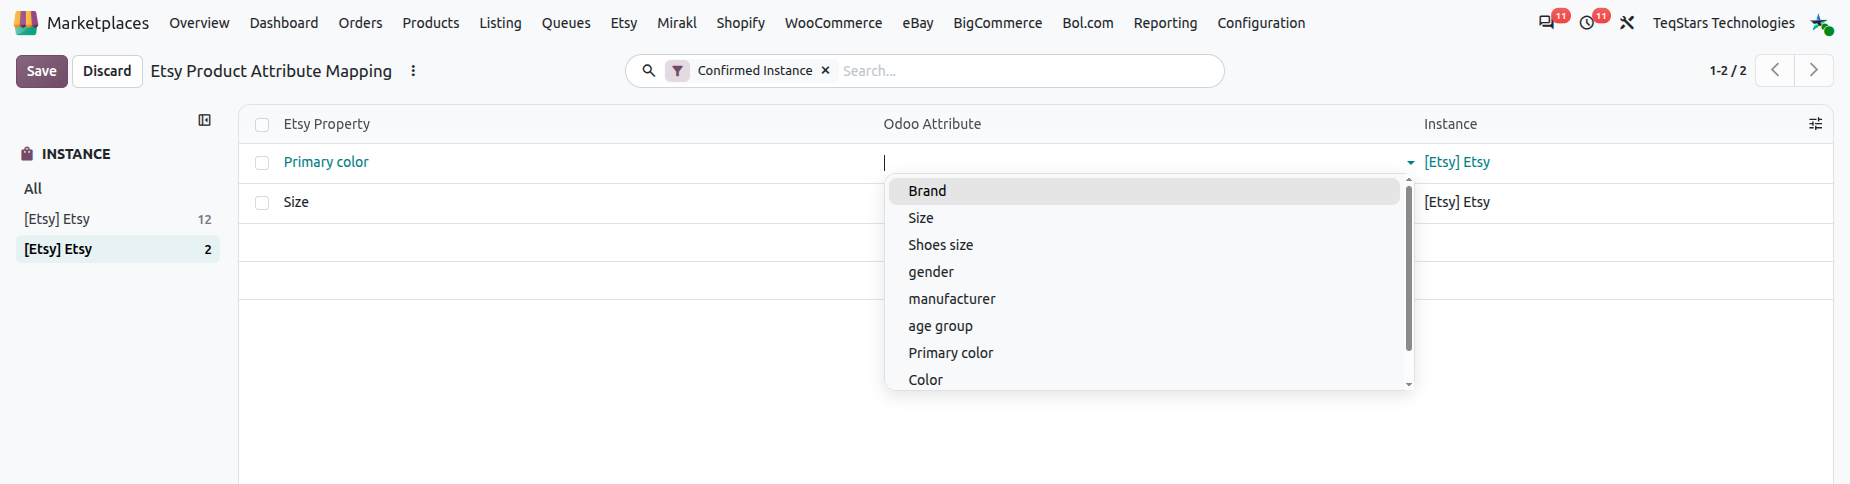1850x484 pixels.
Task: Open the Bol.com menu
Action: tap(1088, 23)
